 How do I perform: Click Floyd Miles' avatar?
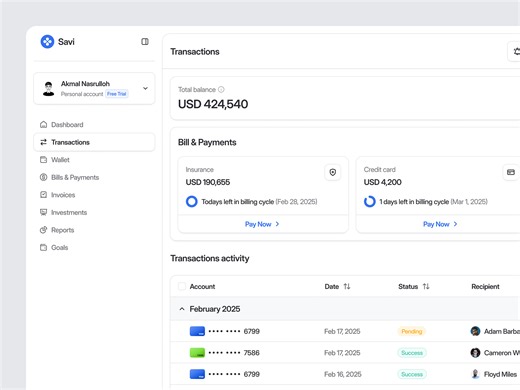(x=475, y=374)
